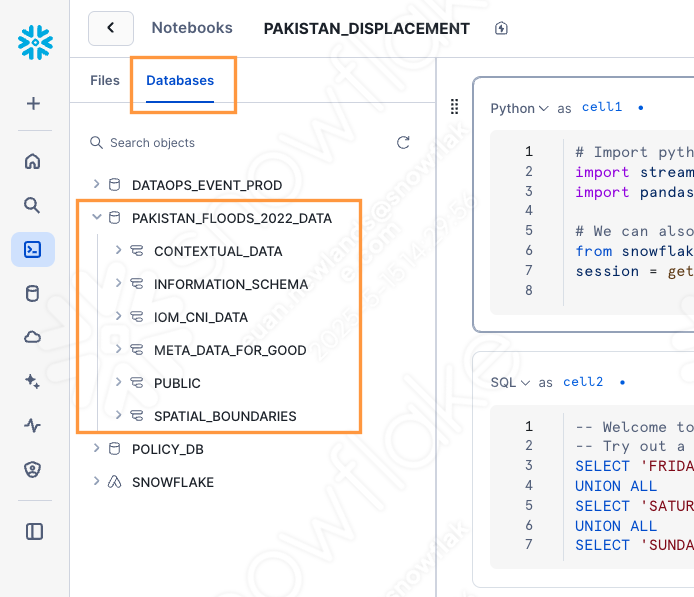This screenshot has height=597, width=694.
Task: Select the INFORMATION_SCHEMA row
Action: pos(231,284)
